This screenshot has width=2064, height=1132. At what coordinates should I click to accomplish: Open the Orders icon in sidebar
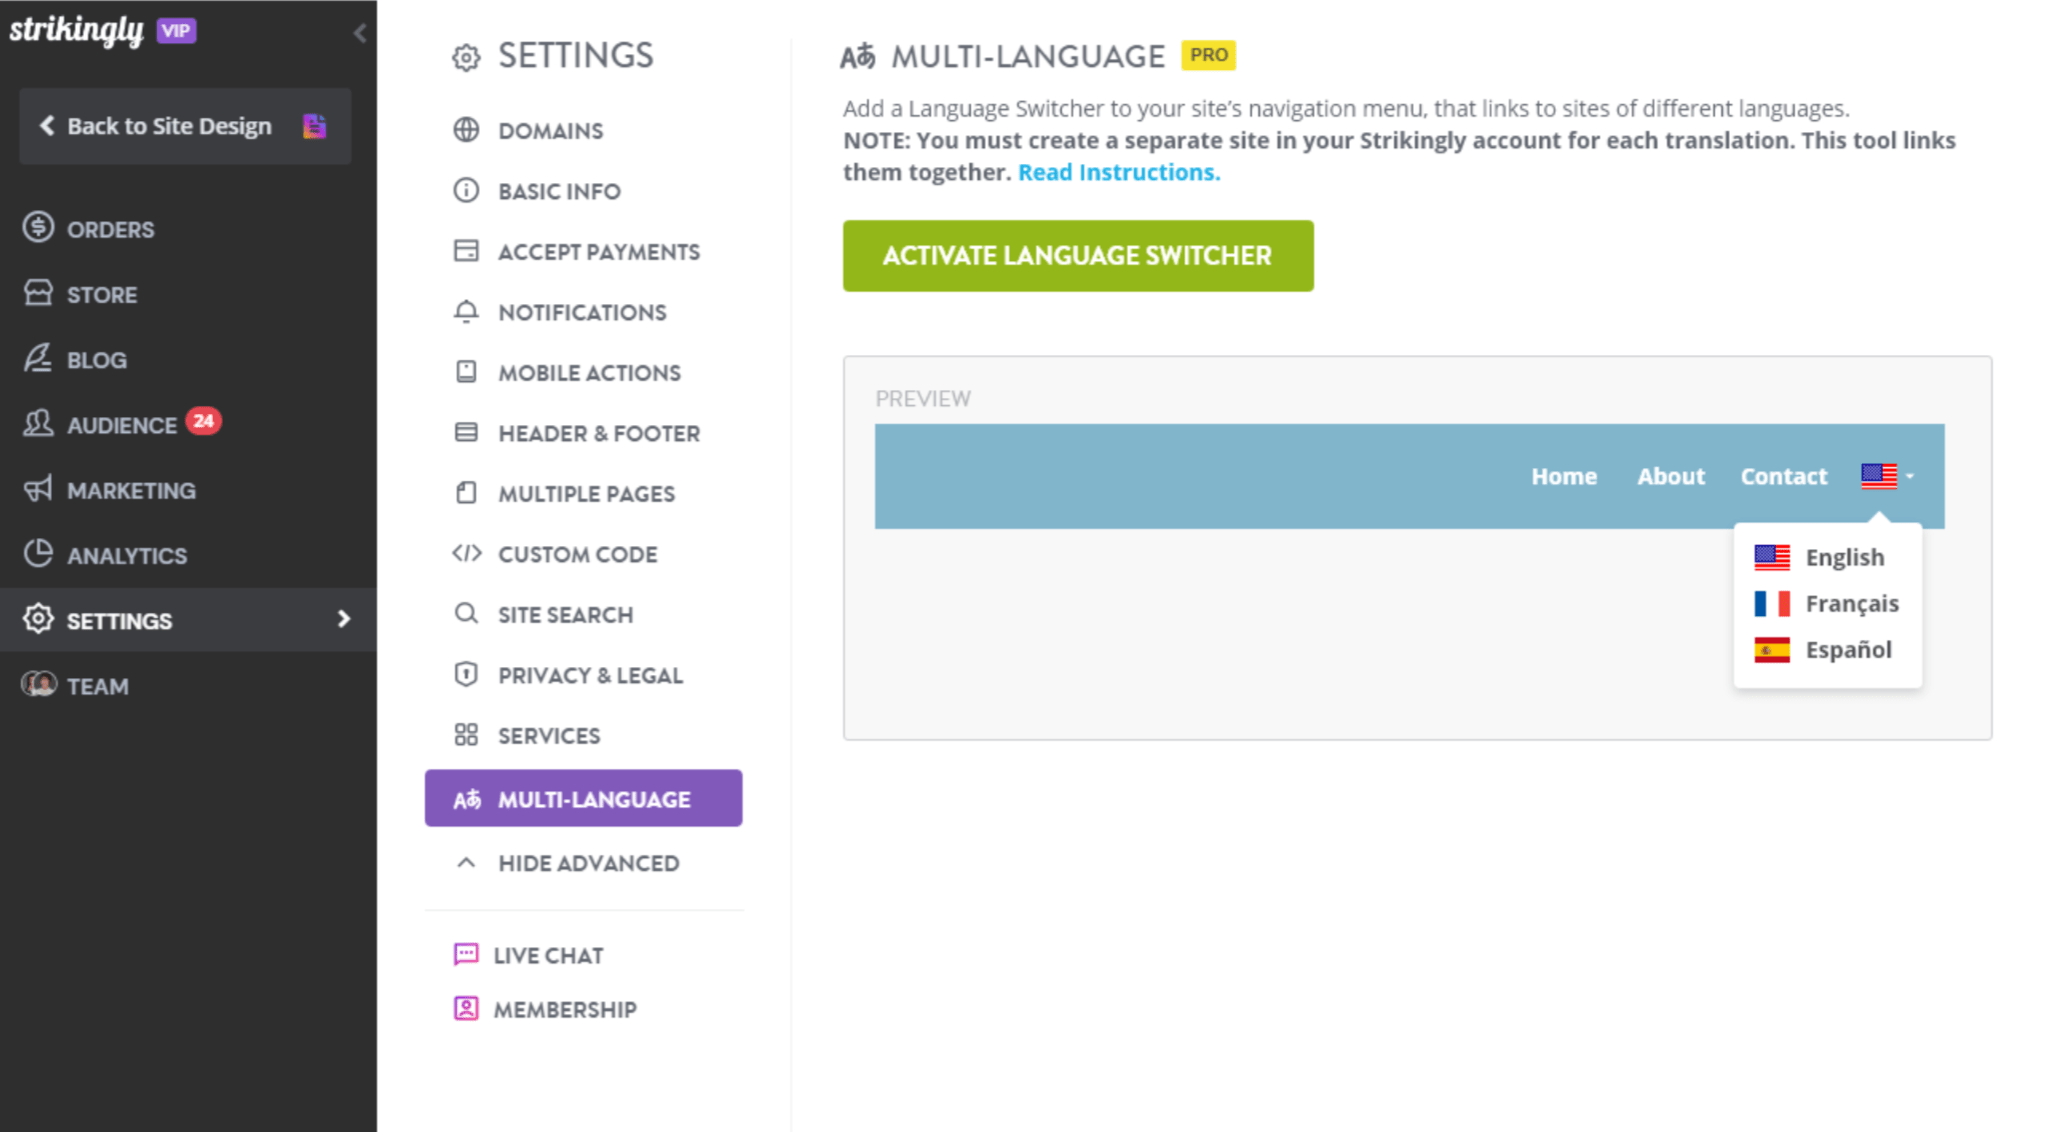pos(38,228)
